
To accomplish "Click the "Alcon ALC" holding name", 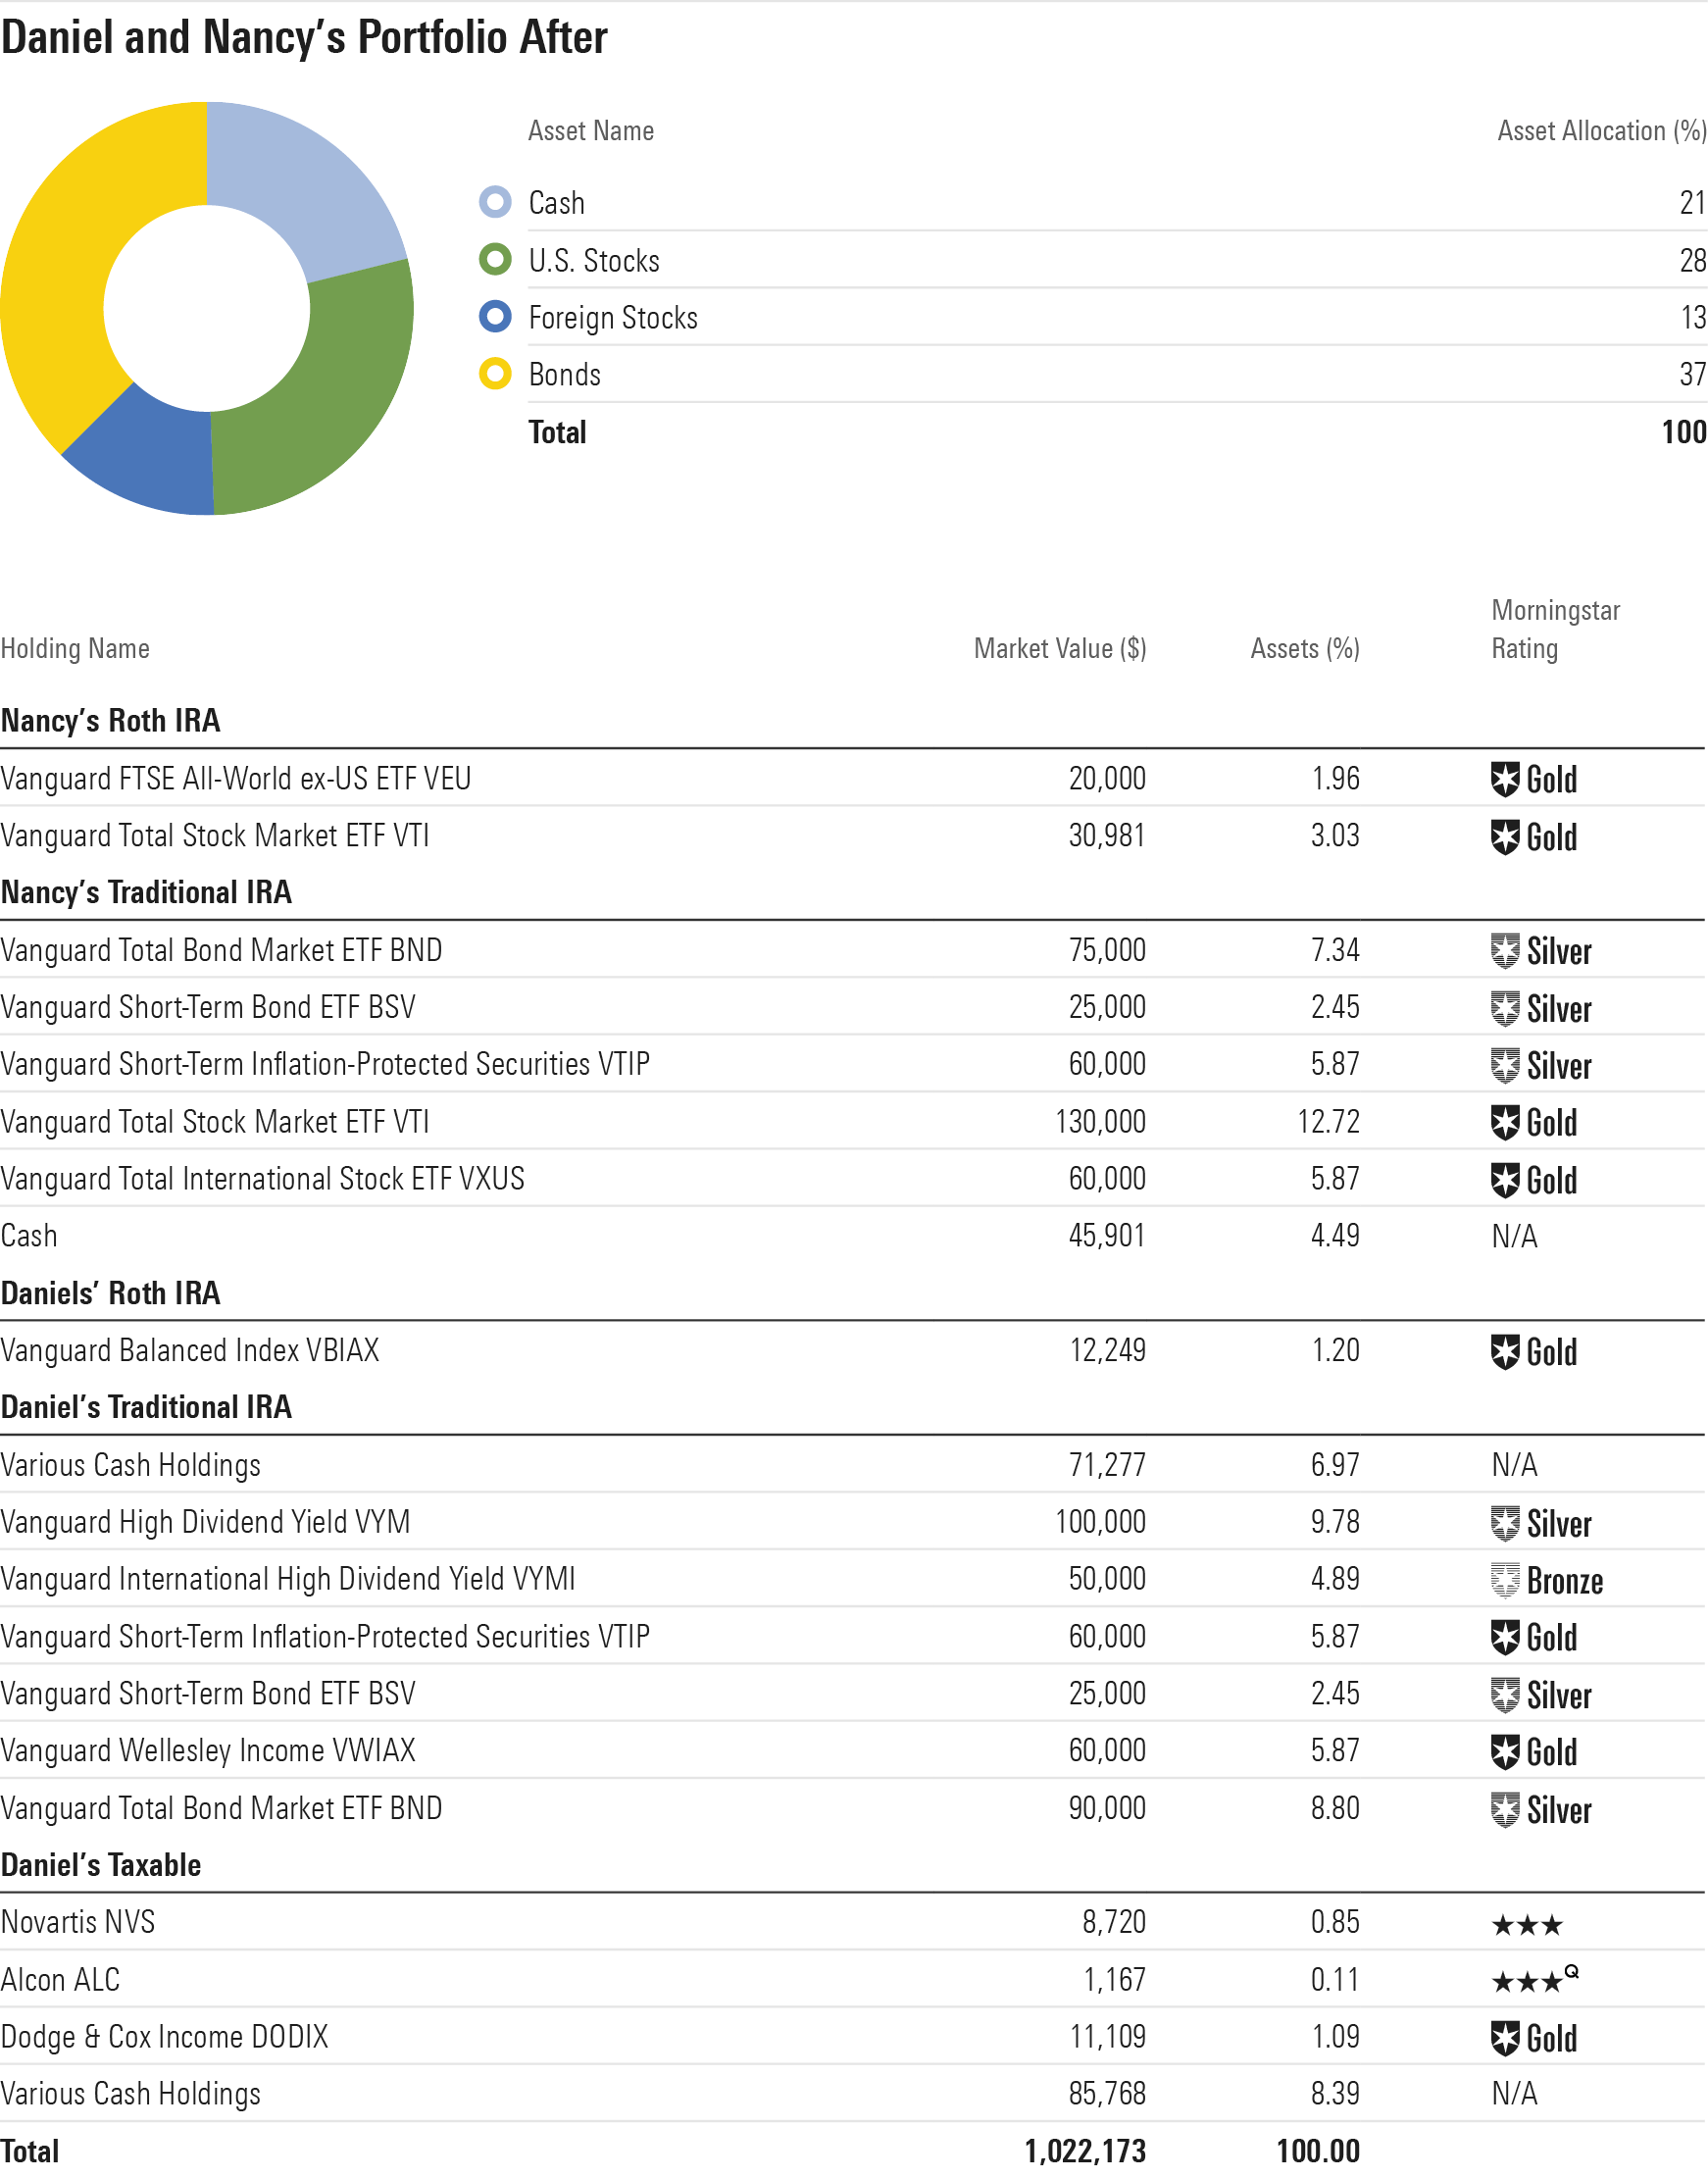I will click(x=60, y=1981).
